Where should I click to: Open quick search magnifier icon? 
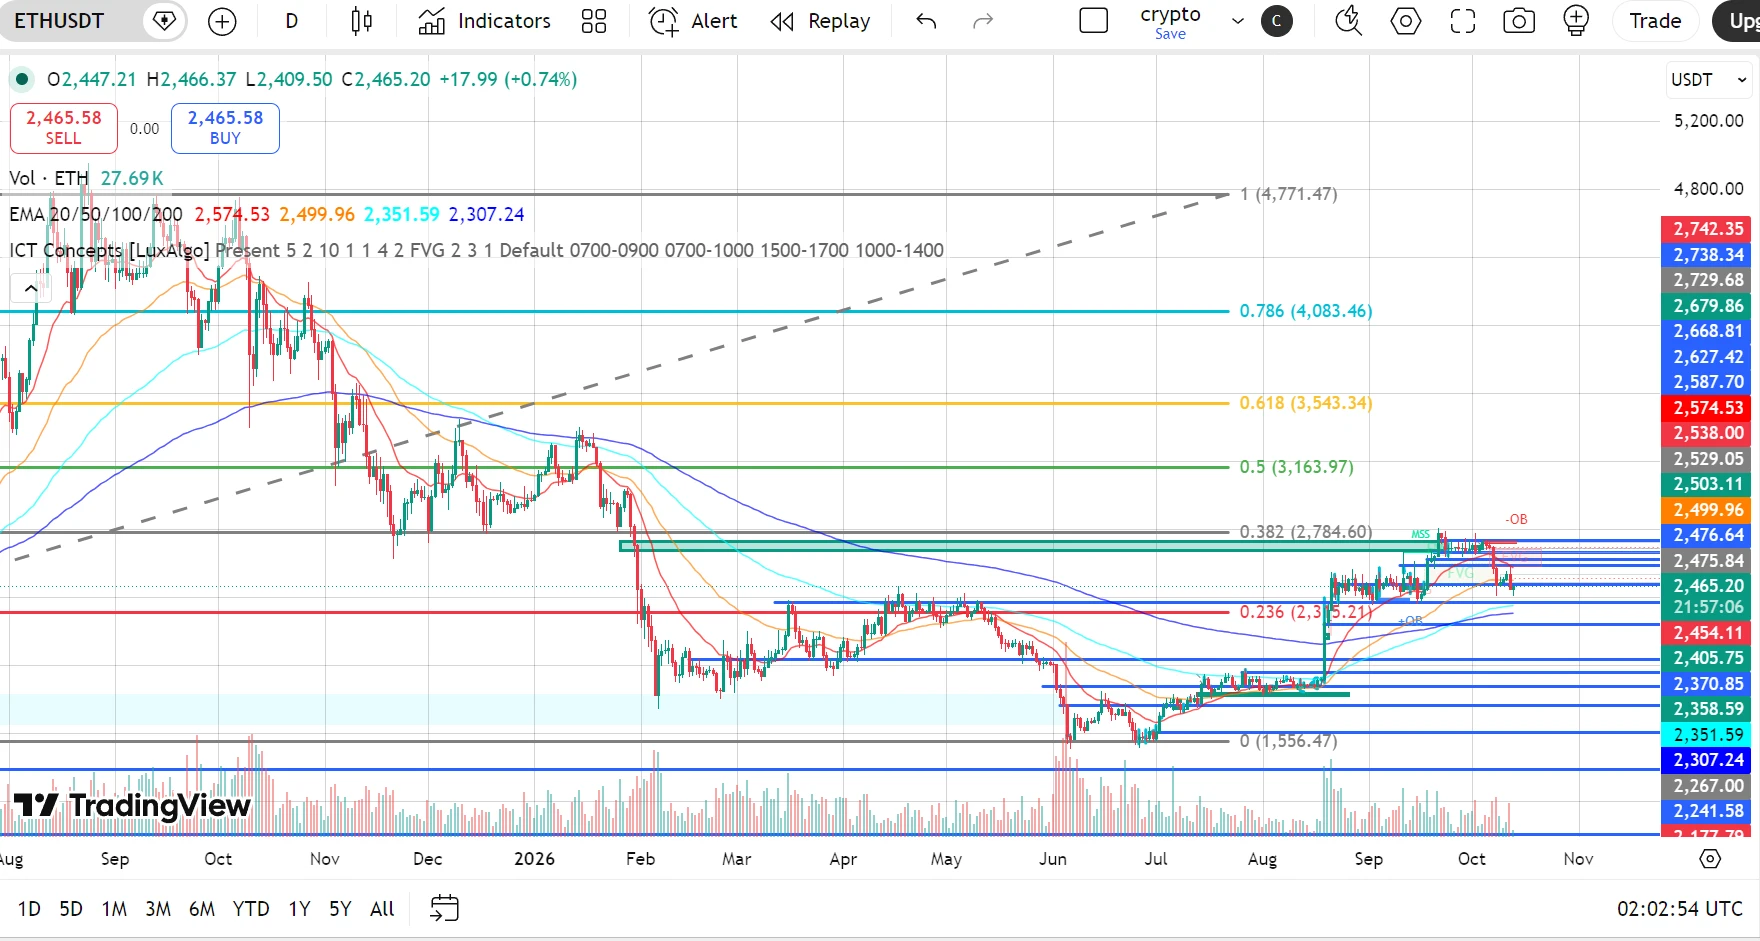click(x=1348, y=21)
